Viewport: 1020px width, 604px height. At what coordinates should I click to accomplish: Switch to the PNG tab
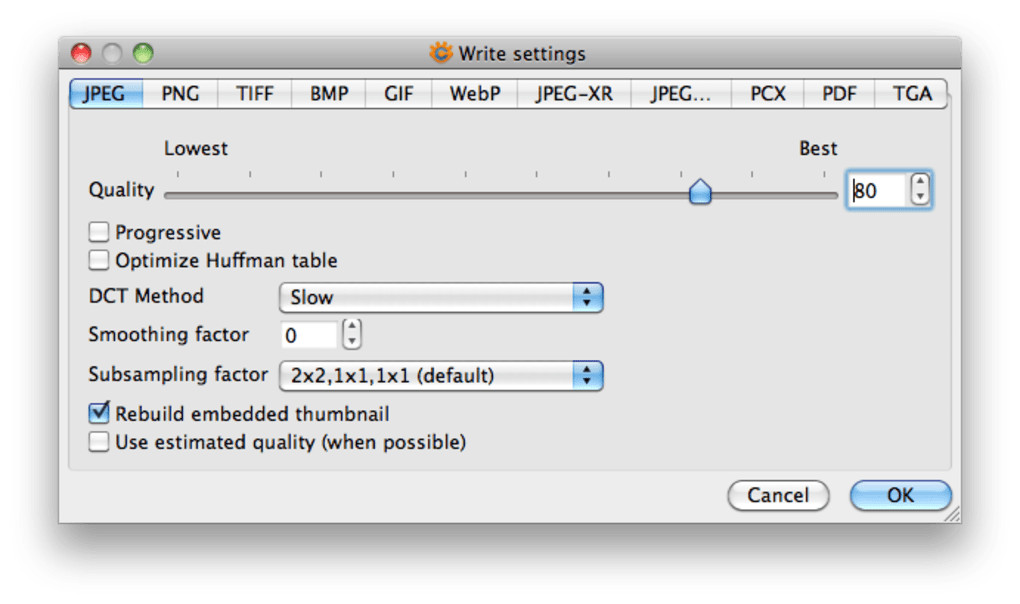[x=180, y=94]
